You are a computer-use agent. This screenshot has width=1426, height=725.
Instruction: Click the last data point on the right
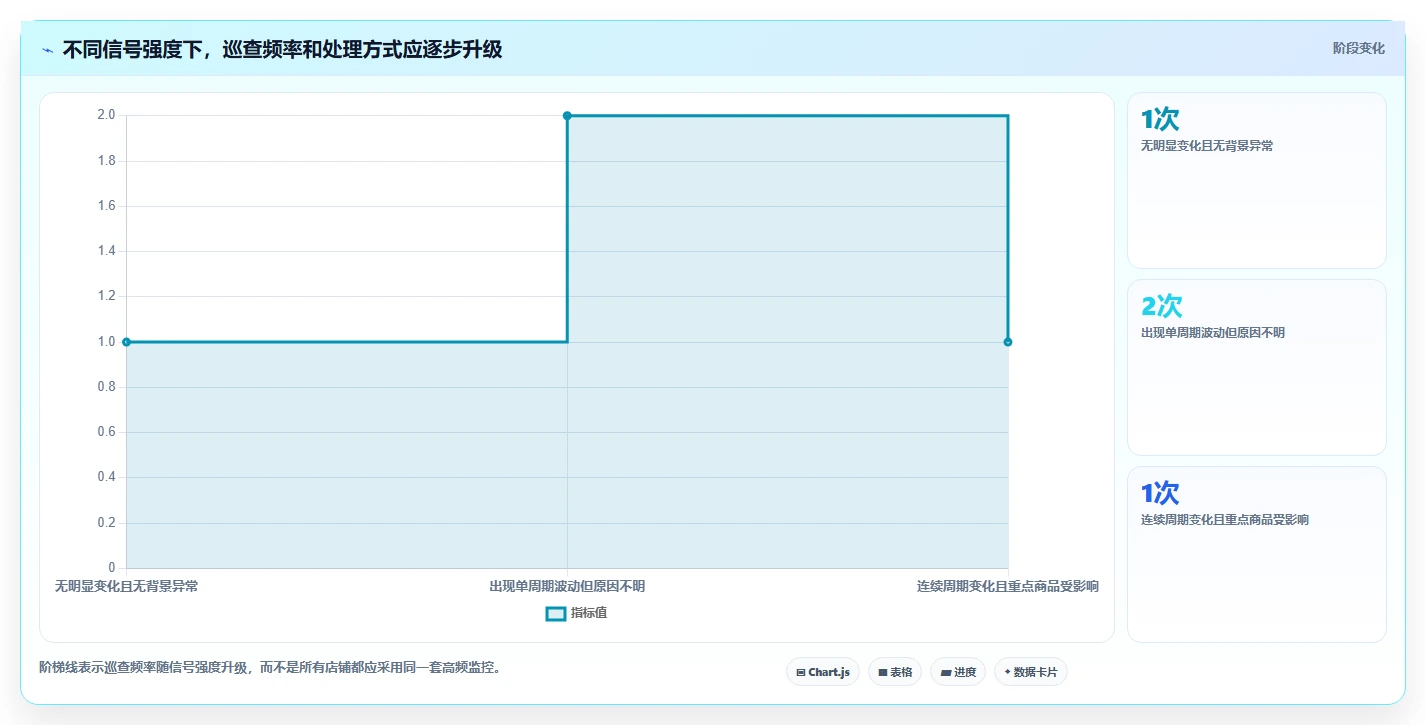tap(1008, 342)
